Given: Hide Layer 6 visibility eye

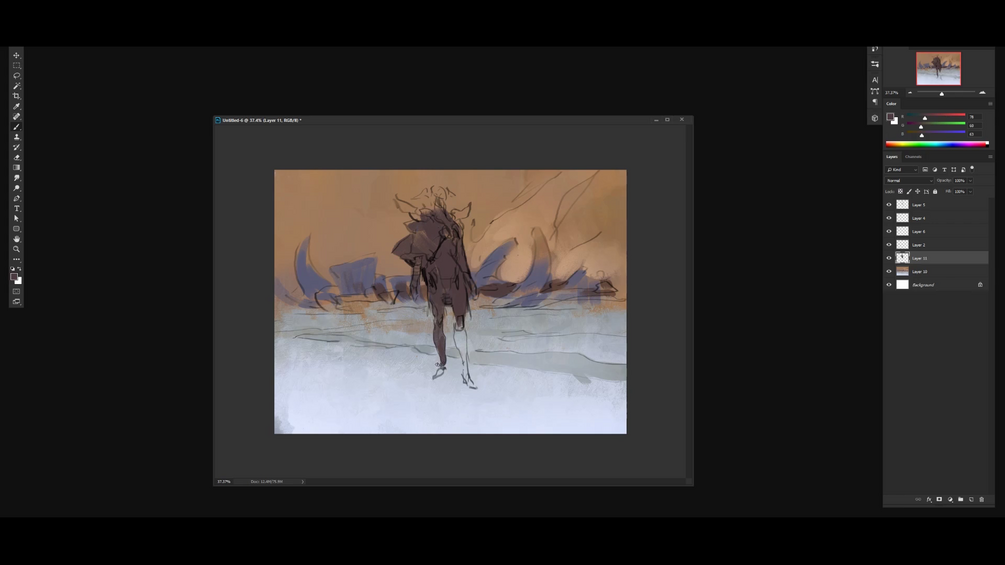Looking at the screenshot, I should click(x=889, y=232).
